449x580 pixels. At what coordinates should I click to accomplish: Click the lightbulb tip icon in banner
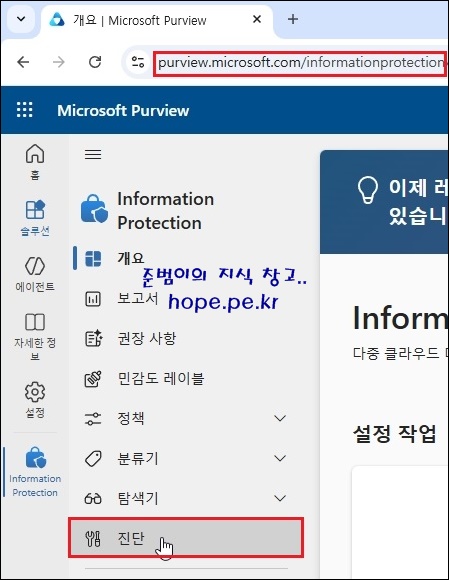point(368,190)
